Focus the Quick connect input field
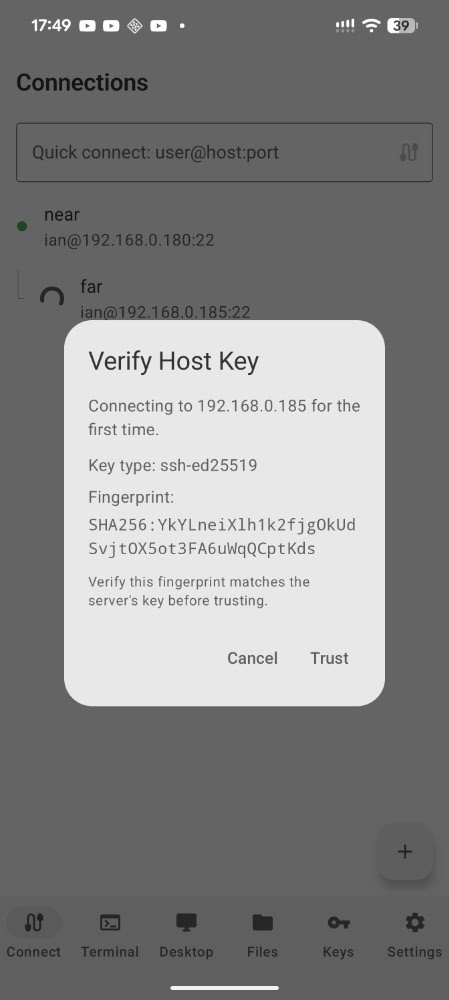 pos(224,152)
